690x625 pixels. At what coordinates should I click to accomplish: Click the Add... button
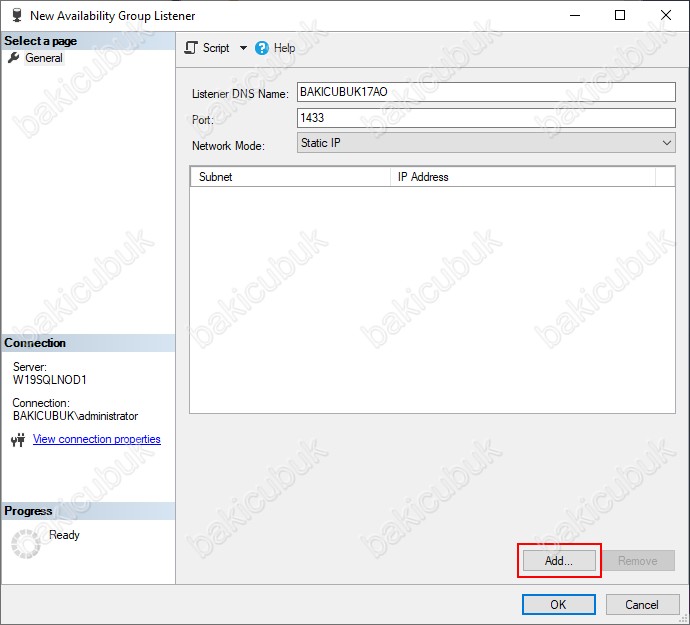click(559, 560)
